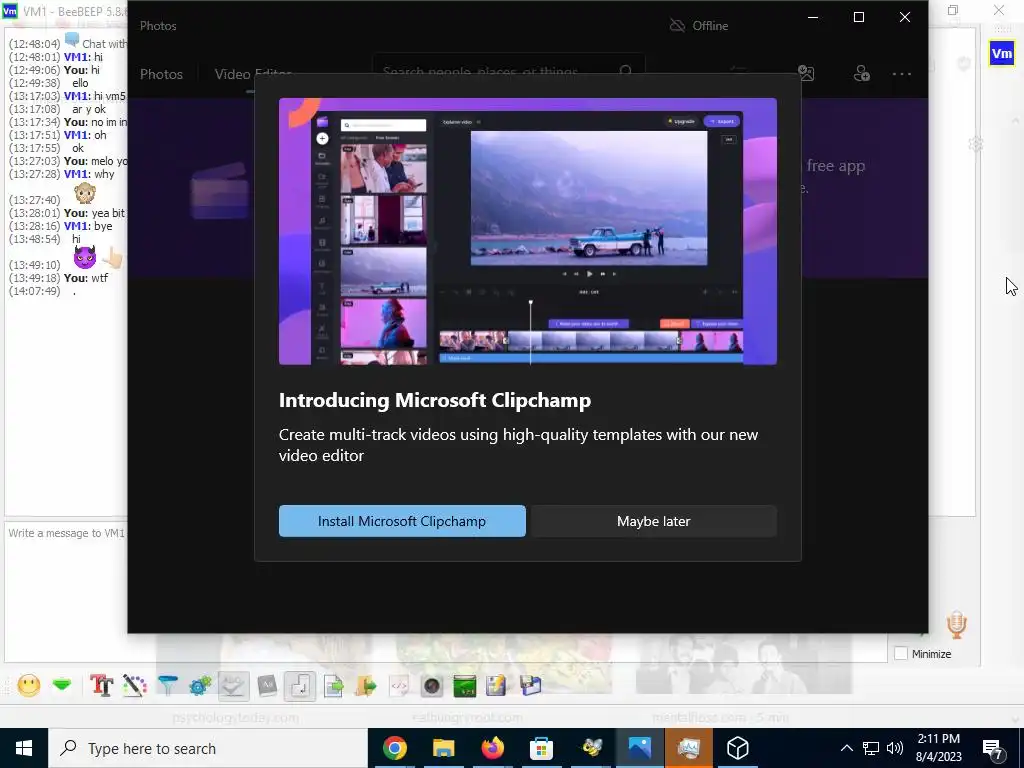Viewport: 1024px width, 768px height.
Task: Expand the system tray hidden icons chevron
Action: [846, 748]
